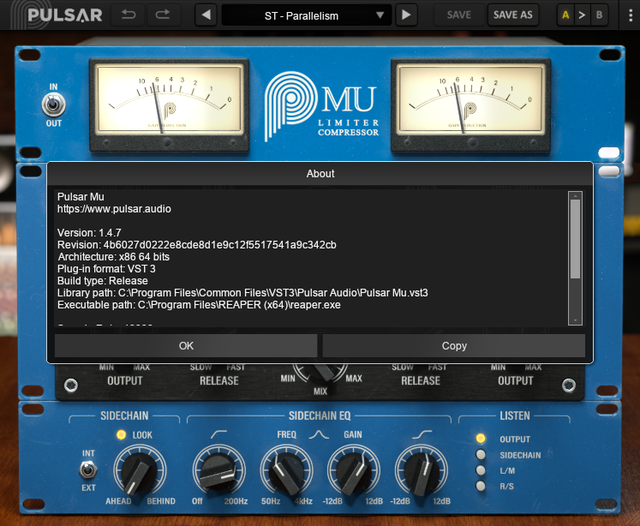
Task: Select the B comparison state
Action: pyautogui.click(x=599, y=15)
